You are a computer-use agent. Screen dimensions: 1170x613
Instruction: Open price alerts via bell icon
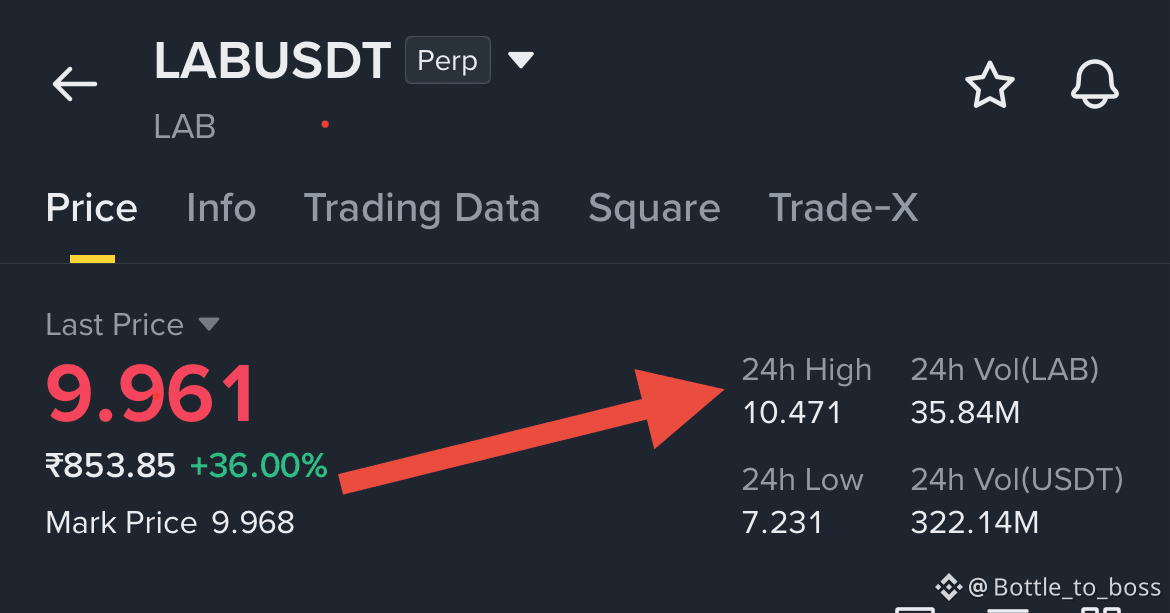[1095, 84]
